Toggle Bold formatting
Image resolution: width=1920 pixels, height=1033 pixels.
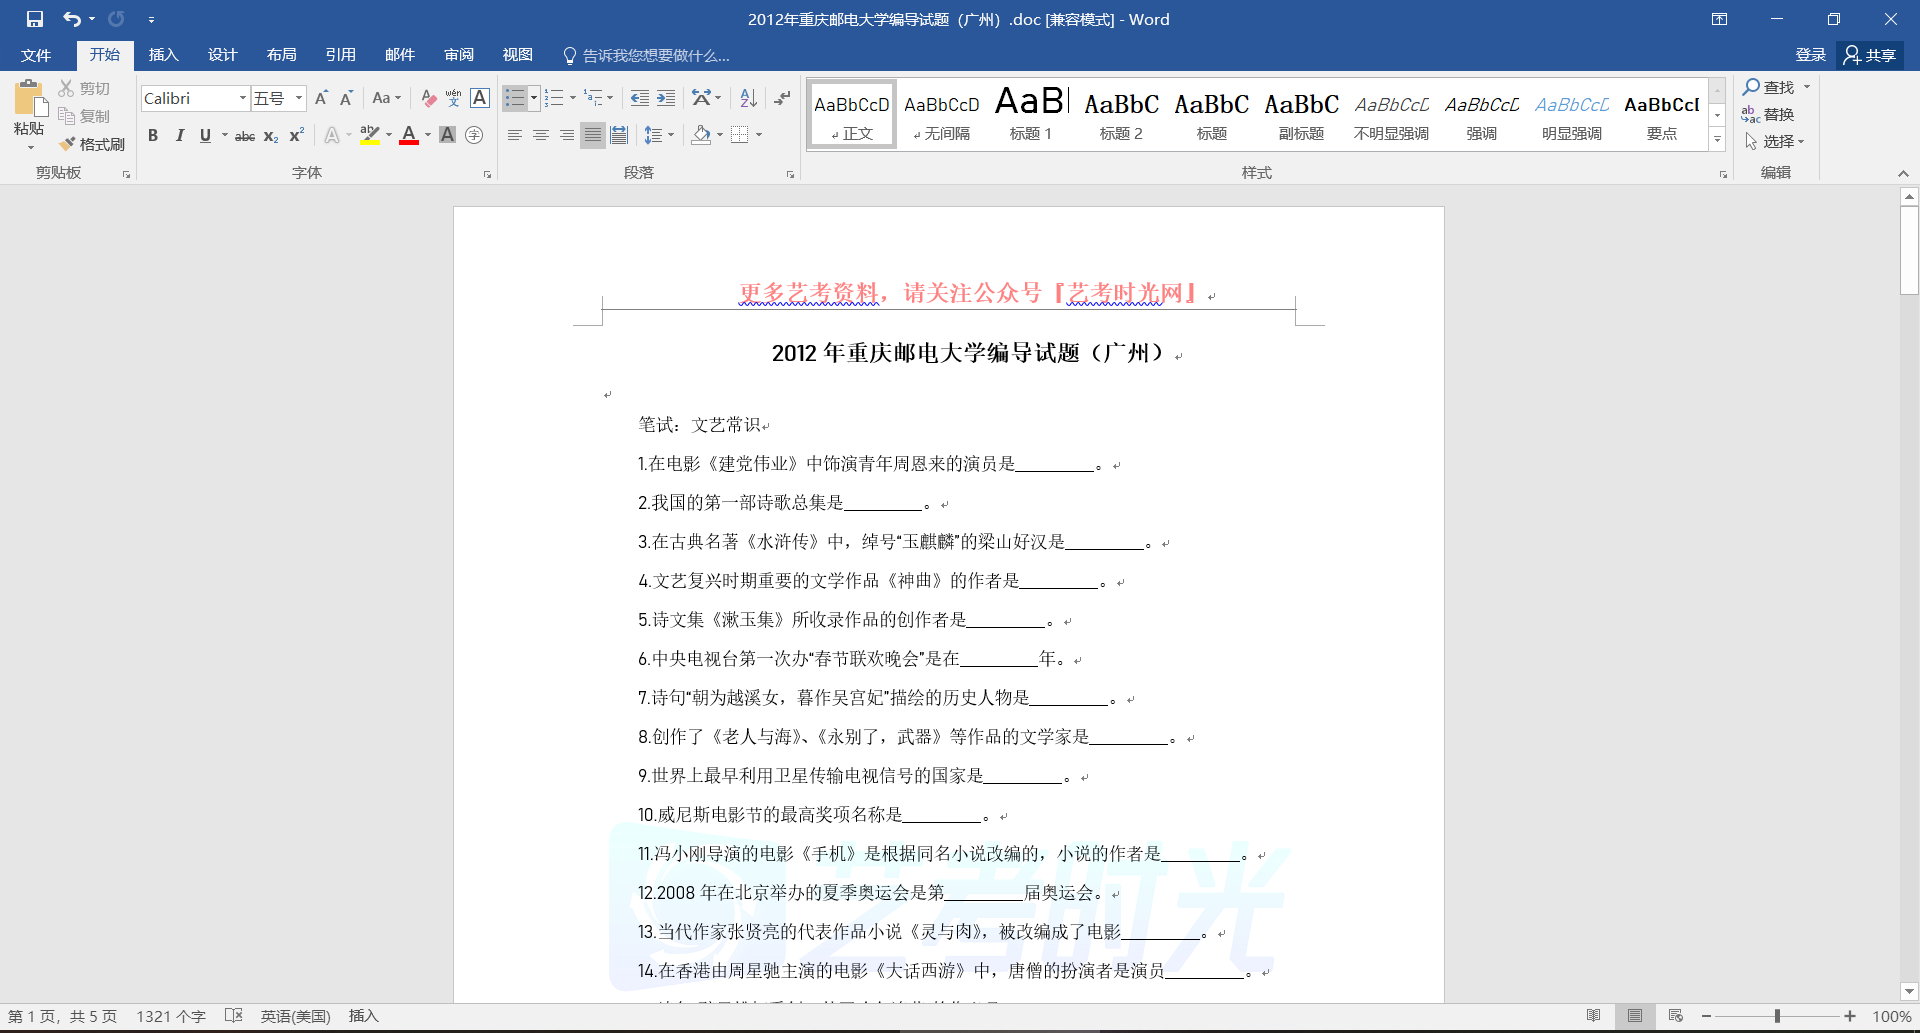tap(153, 136)
